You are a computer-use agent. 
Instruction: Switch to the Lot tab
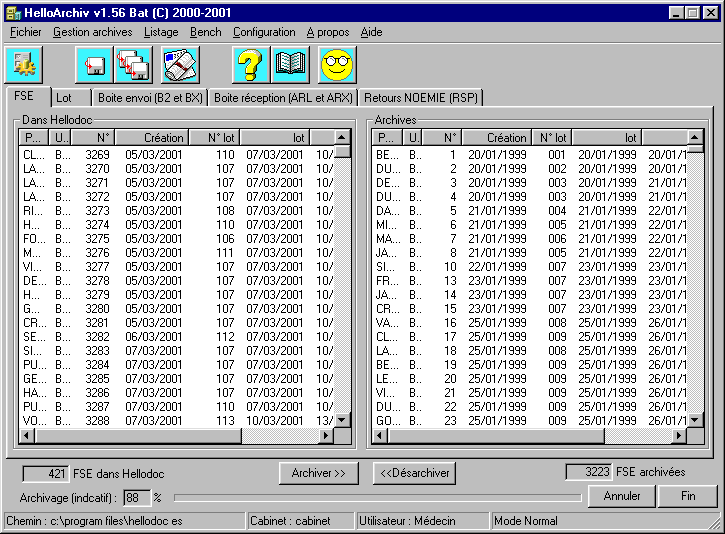click(70, 98)
